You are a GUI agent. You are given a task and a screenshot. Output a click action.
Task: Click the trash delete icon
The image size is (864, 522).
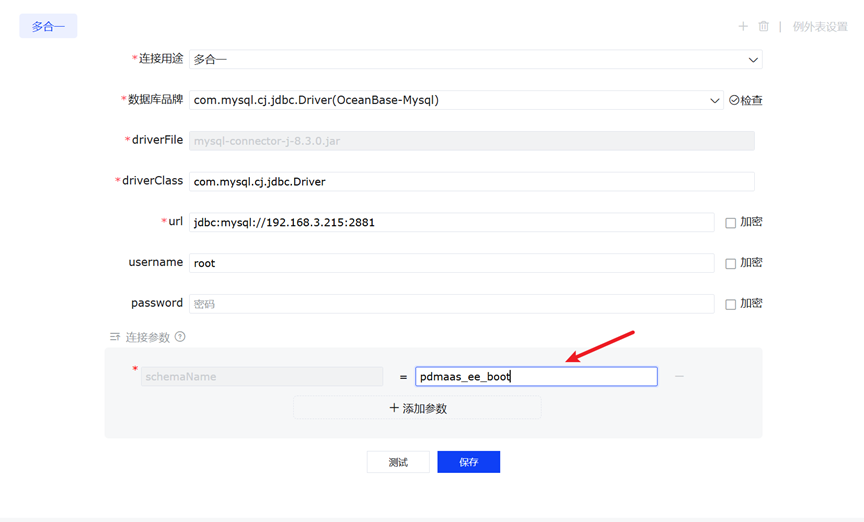pyautogui.click(x=764, y=27)
